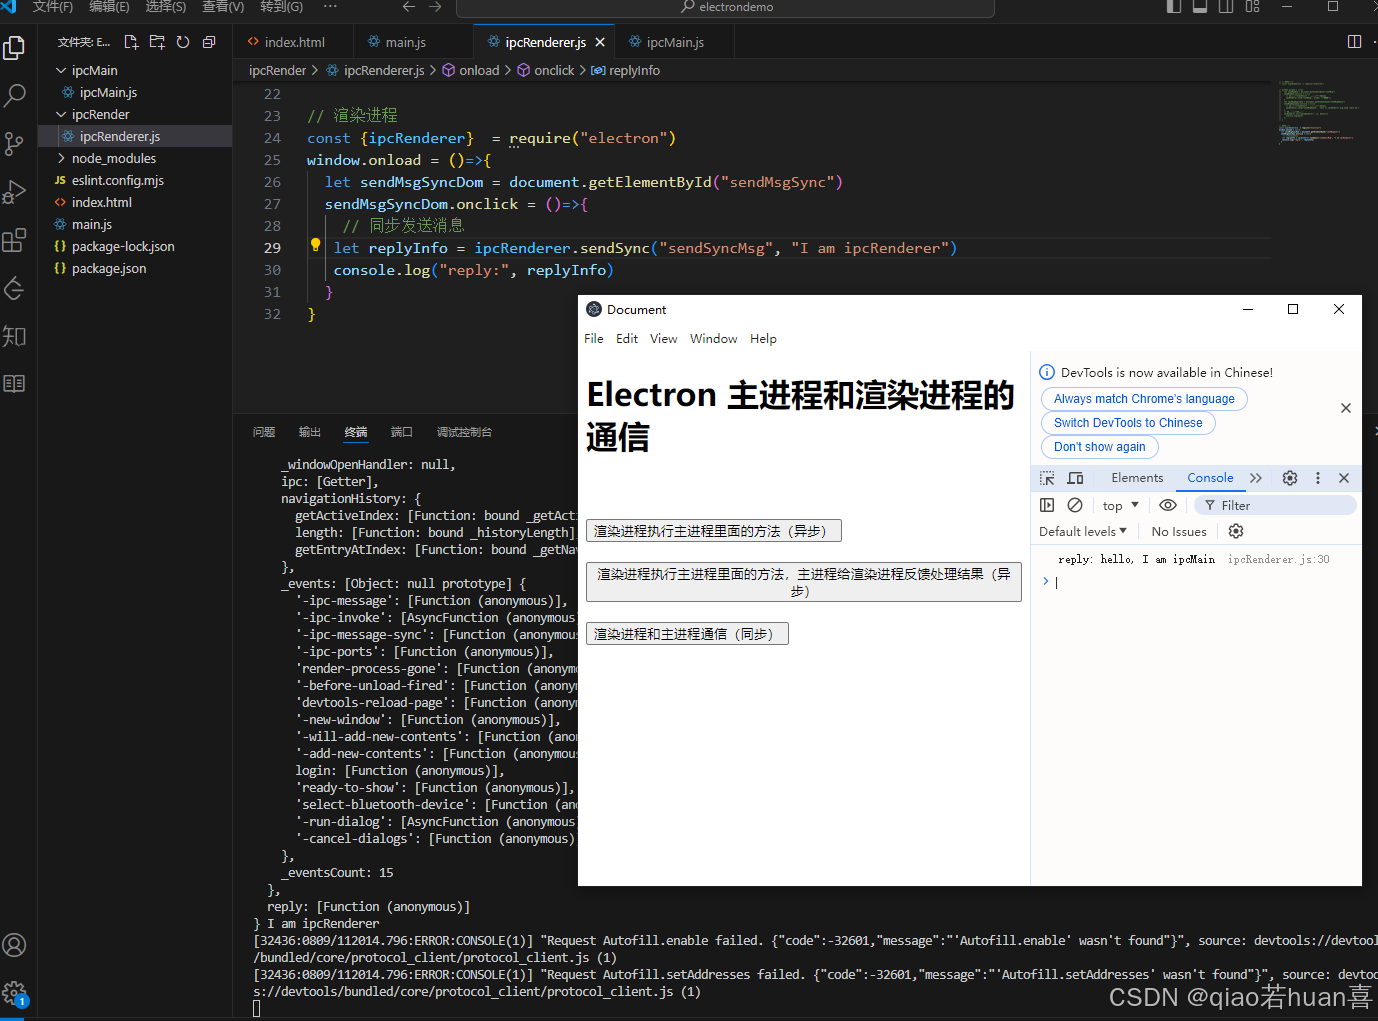Open console settings gear next to No Issues

(1236, 531)
